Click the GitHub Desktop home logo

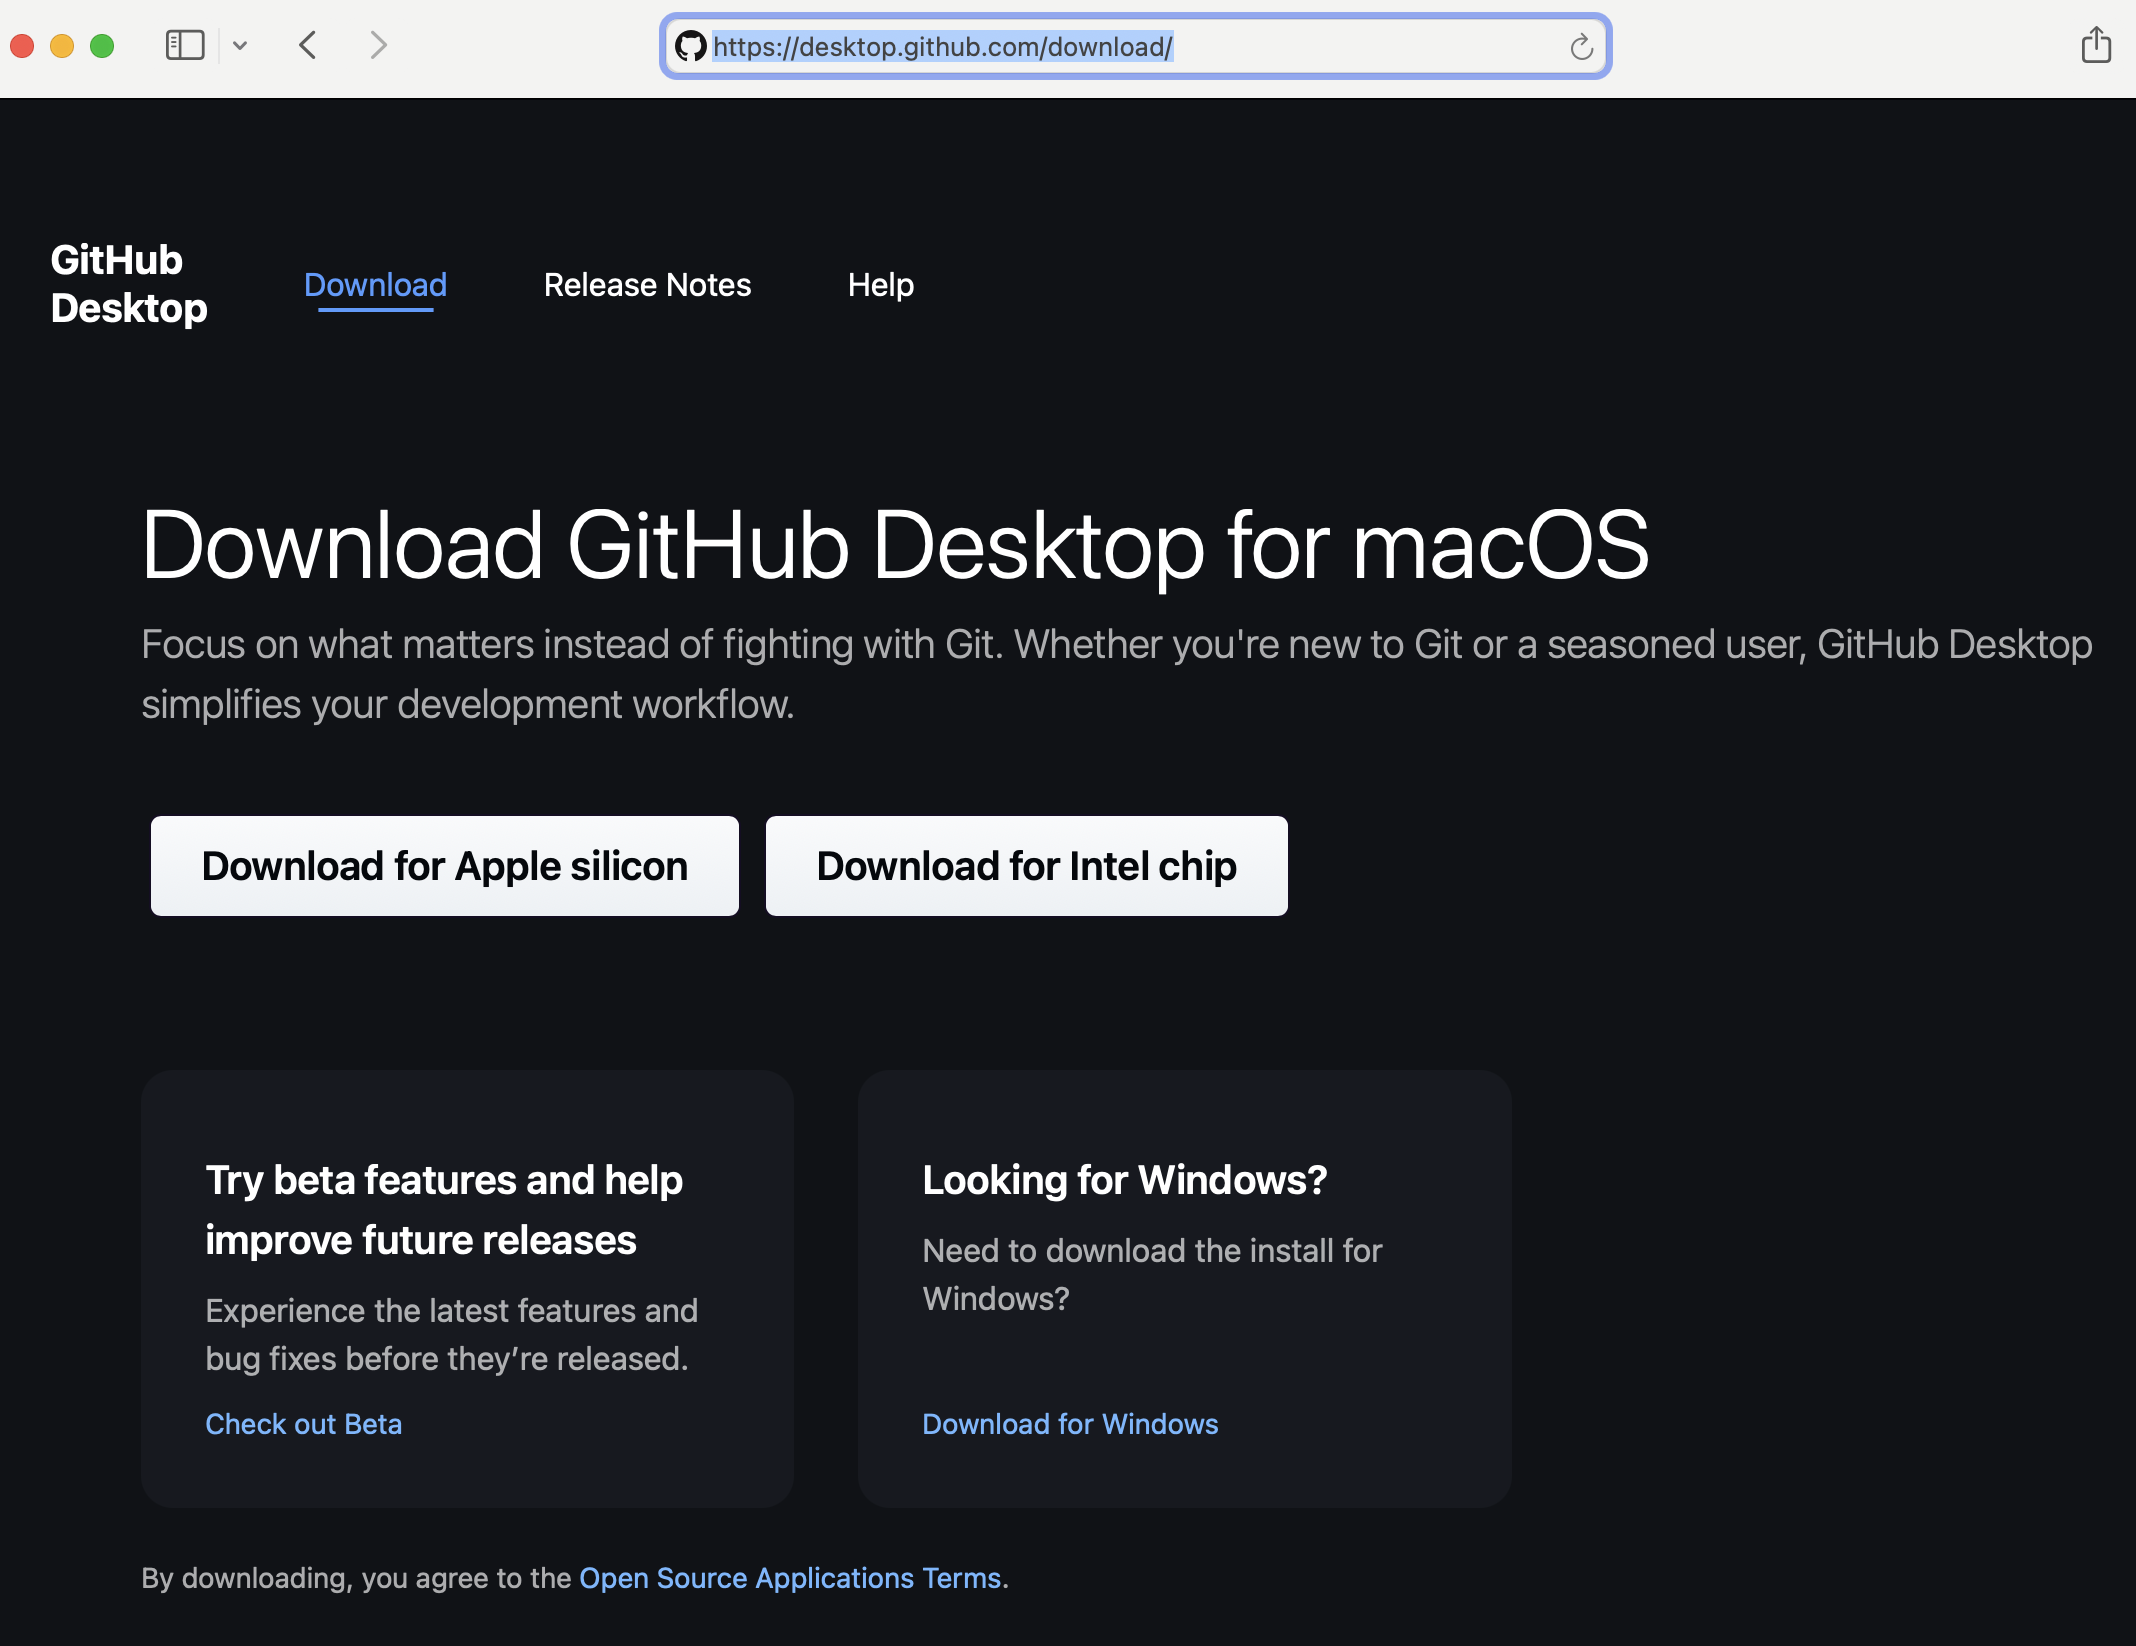(128, 285)
